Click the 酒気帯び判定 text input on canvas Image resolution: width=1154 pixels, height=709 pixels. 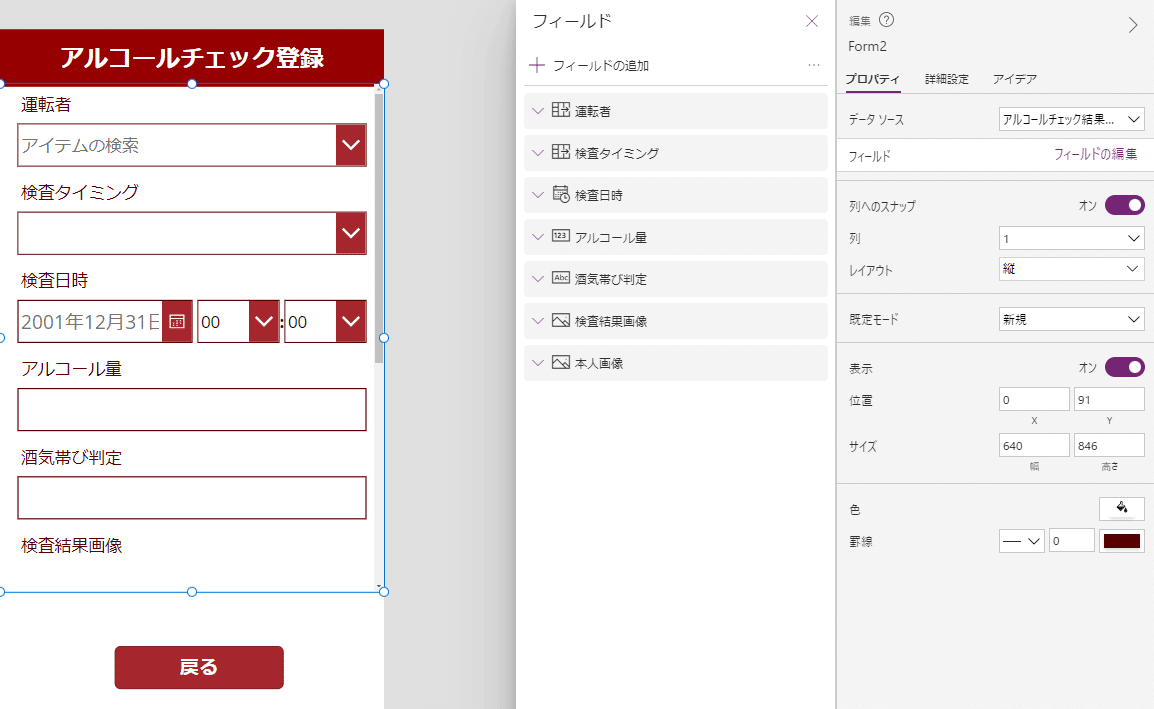click(192, 498)
